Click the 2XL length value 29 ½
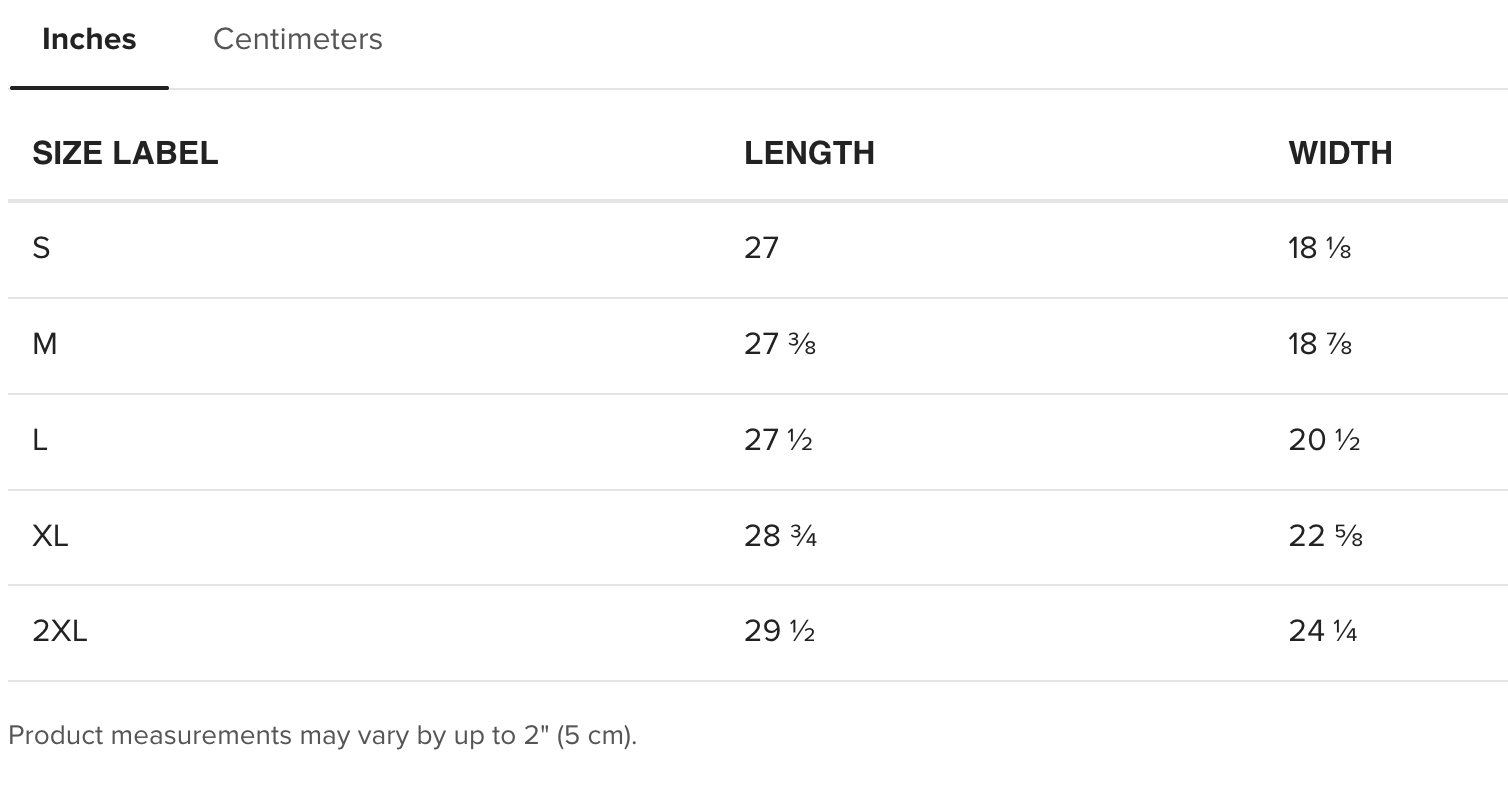Screen dimensions: 1508x798 click(779, 631)
